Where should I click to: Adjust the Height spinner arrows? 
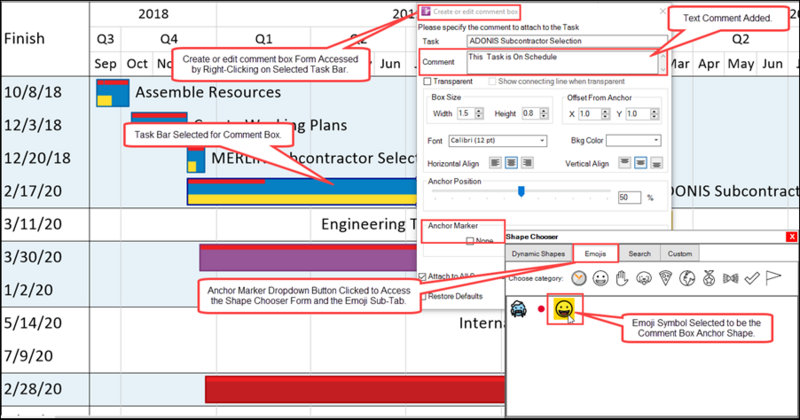tap(544, 113)
